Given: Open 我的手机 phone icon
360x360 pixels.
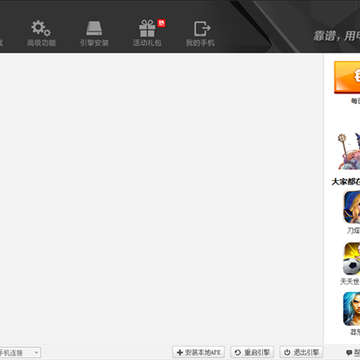Looking at the screenshot, I should point(202,29).
